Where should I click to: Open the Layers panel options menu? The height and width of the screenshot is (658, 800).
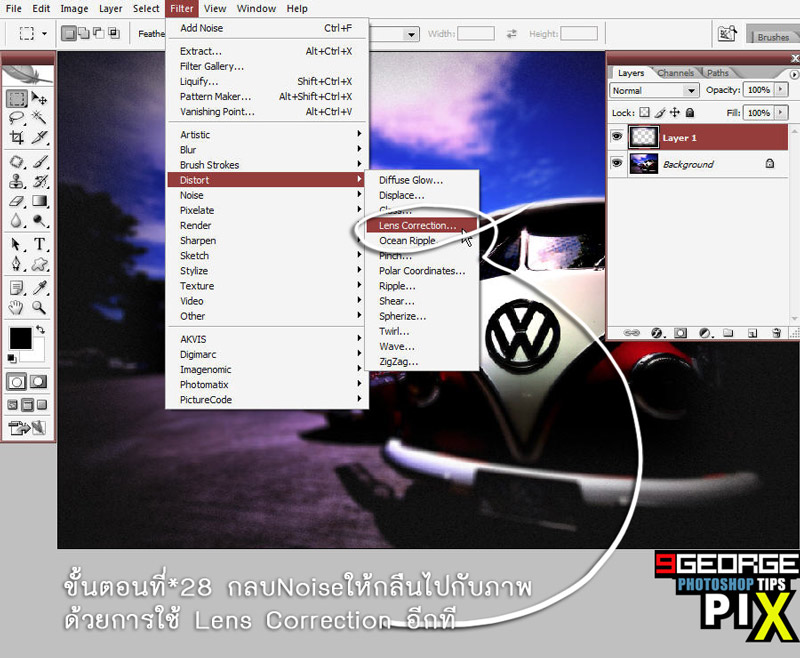pyautogui.click(x=793, y=74)
